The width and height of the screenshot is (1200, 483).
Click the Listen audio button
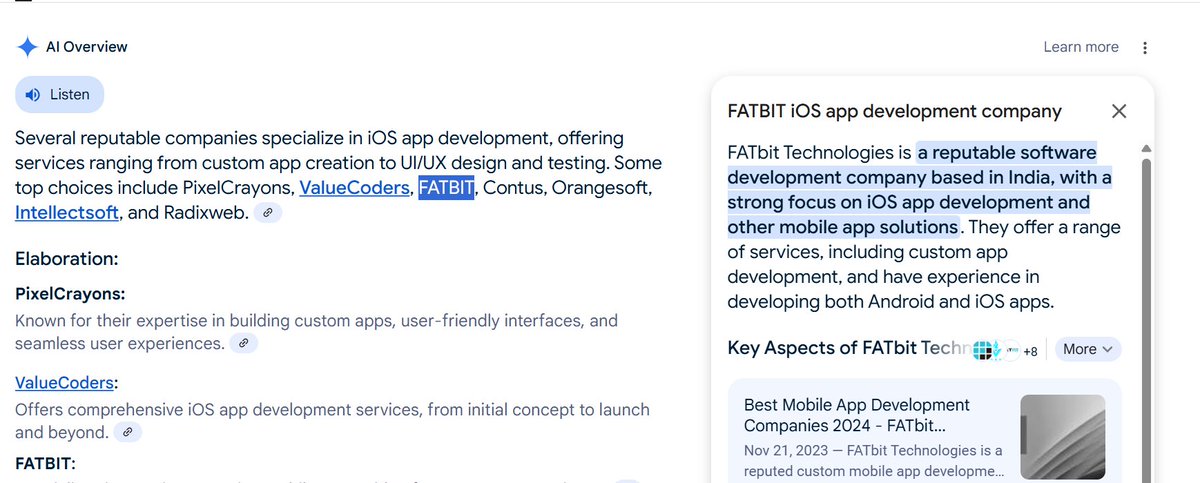pyautogui.click(x=59, y=94)
